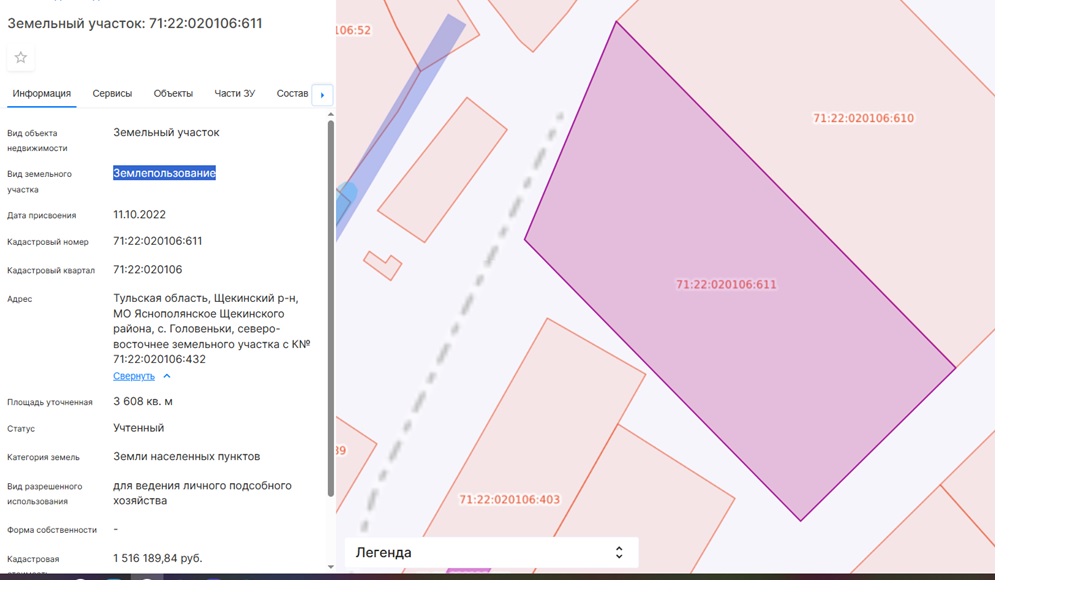The height and width of the screenshot is (610, 1073).
Task: Click the highlighted Землепользование value
Action: point(164,173)
